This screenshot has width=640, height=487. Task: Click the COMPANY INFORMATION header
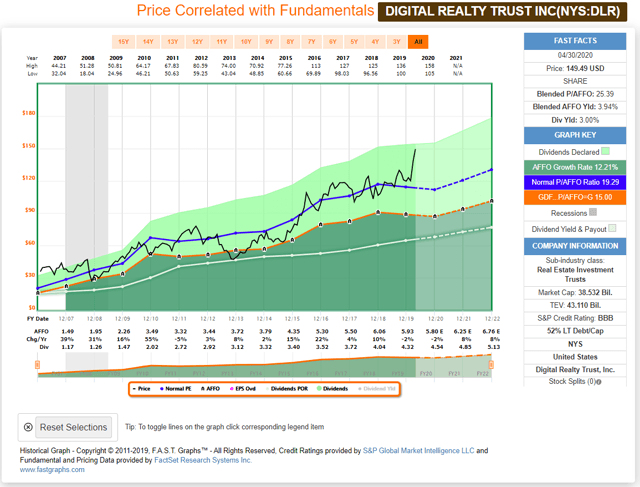(x=575, y=246)
